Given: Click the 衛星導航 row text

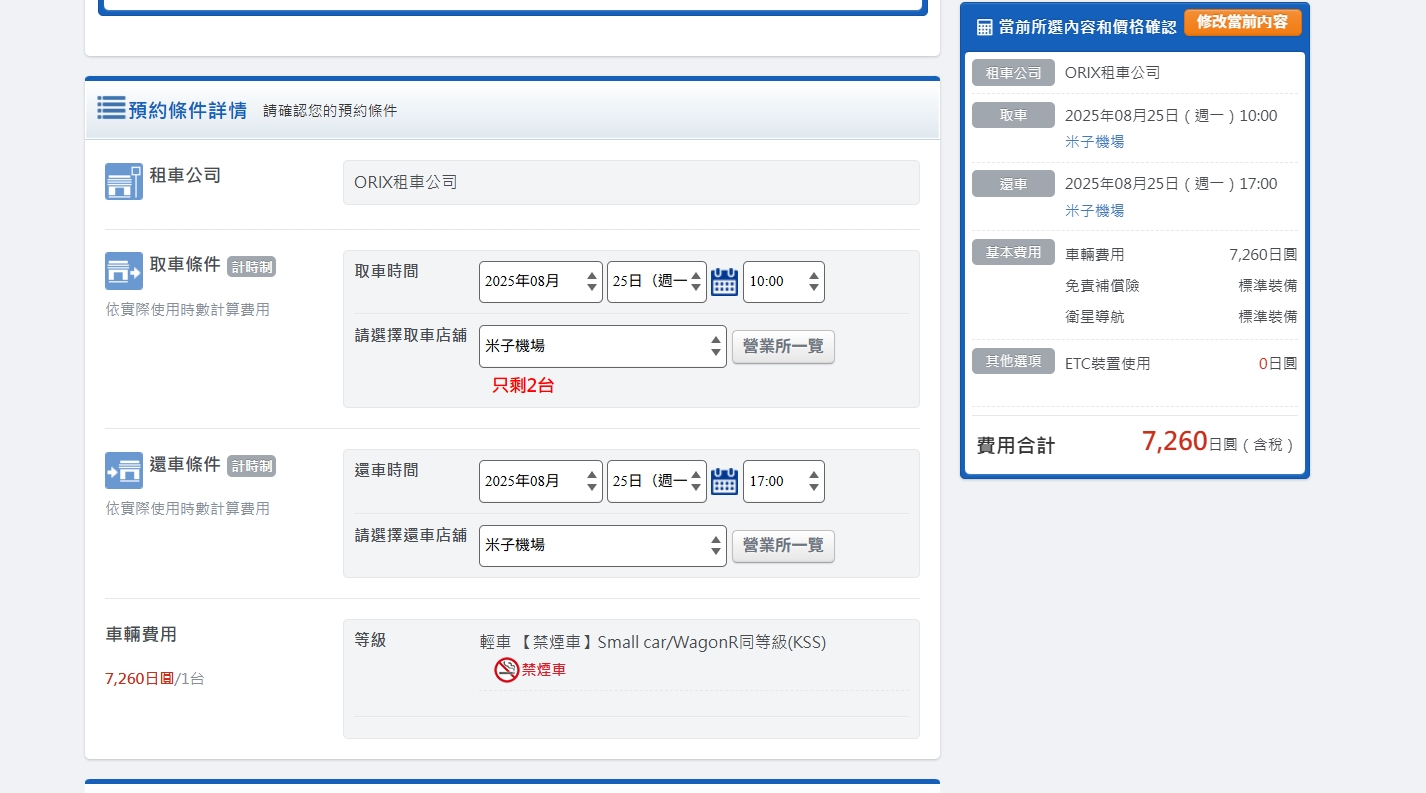Looking at the screenshot, I should [1095, 317].
